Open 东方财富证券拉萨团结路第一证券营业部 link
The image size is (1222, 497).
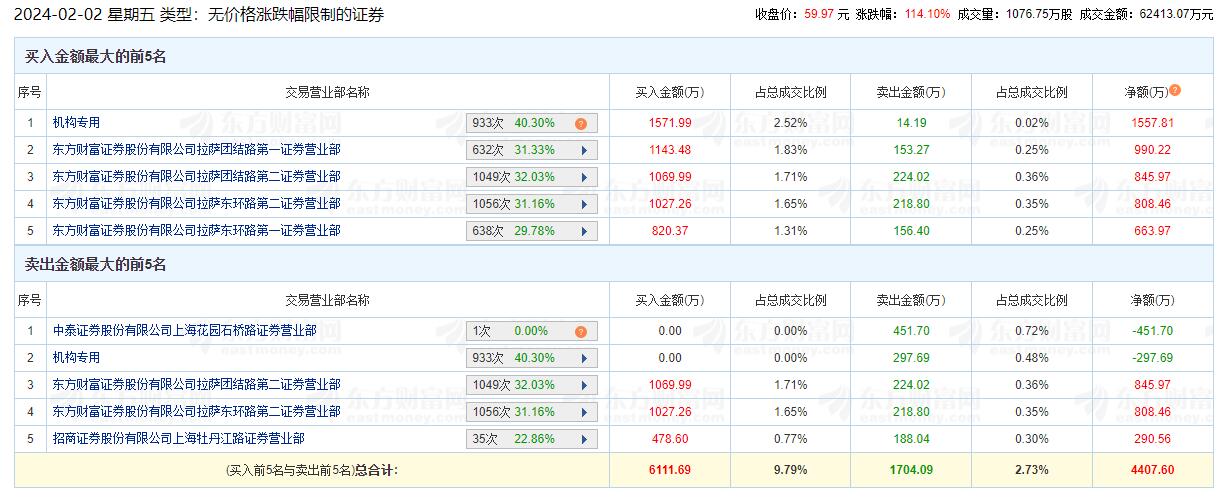[196, 150]
